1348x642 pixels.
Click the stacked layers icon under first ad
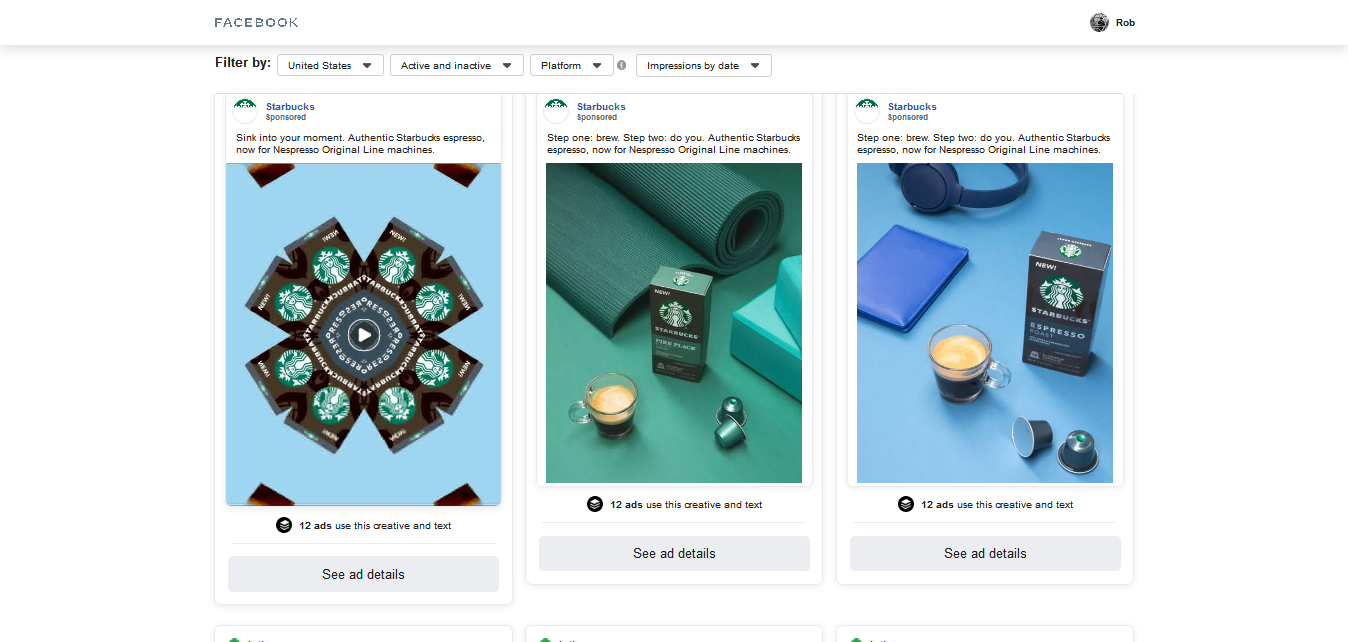tap(284, 525)
